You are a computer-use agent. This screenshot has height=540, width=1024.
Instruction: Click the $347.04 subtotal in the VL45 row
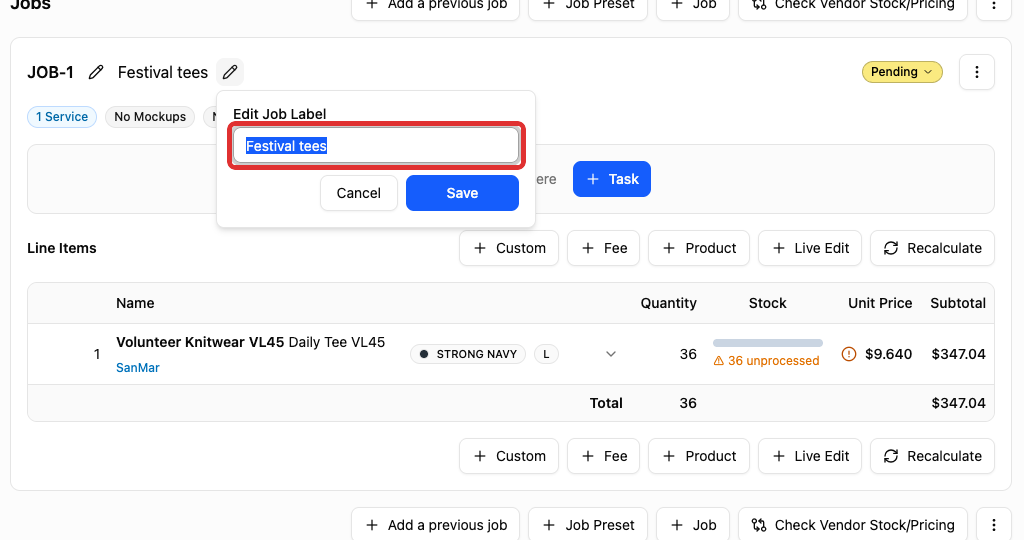click(958, 354)
